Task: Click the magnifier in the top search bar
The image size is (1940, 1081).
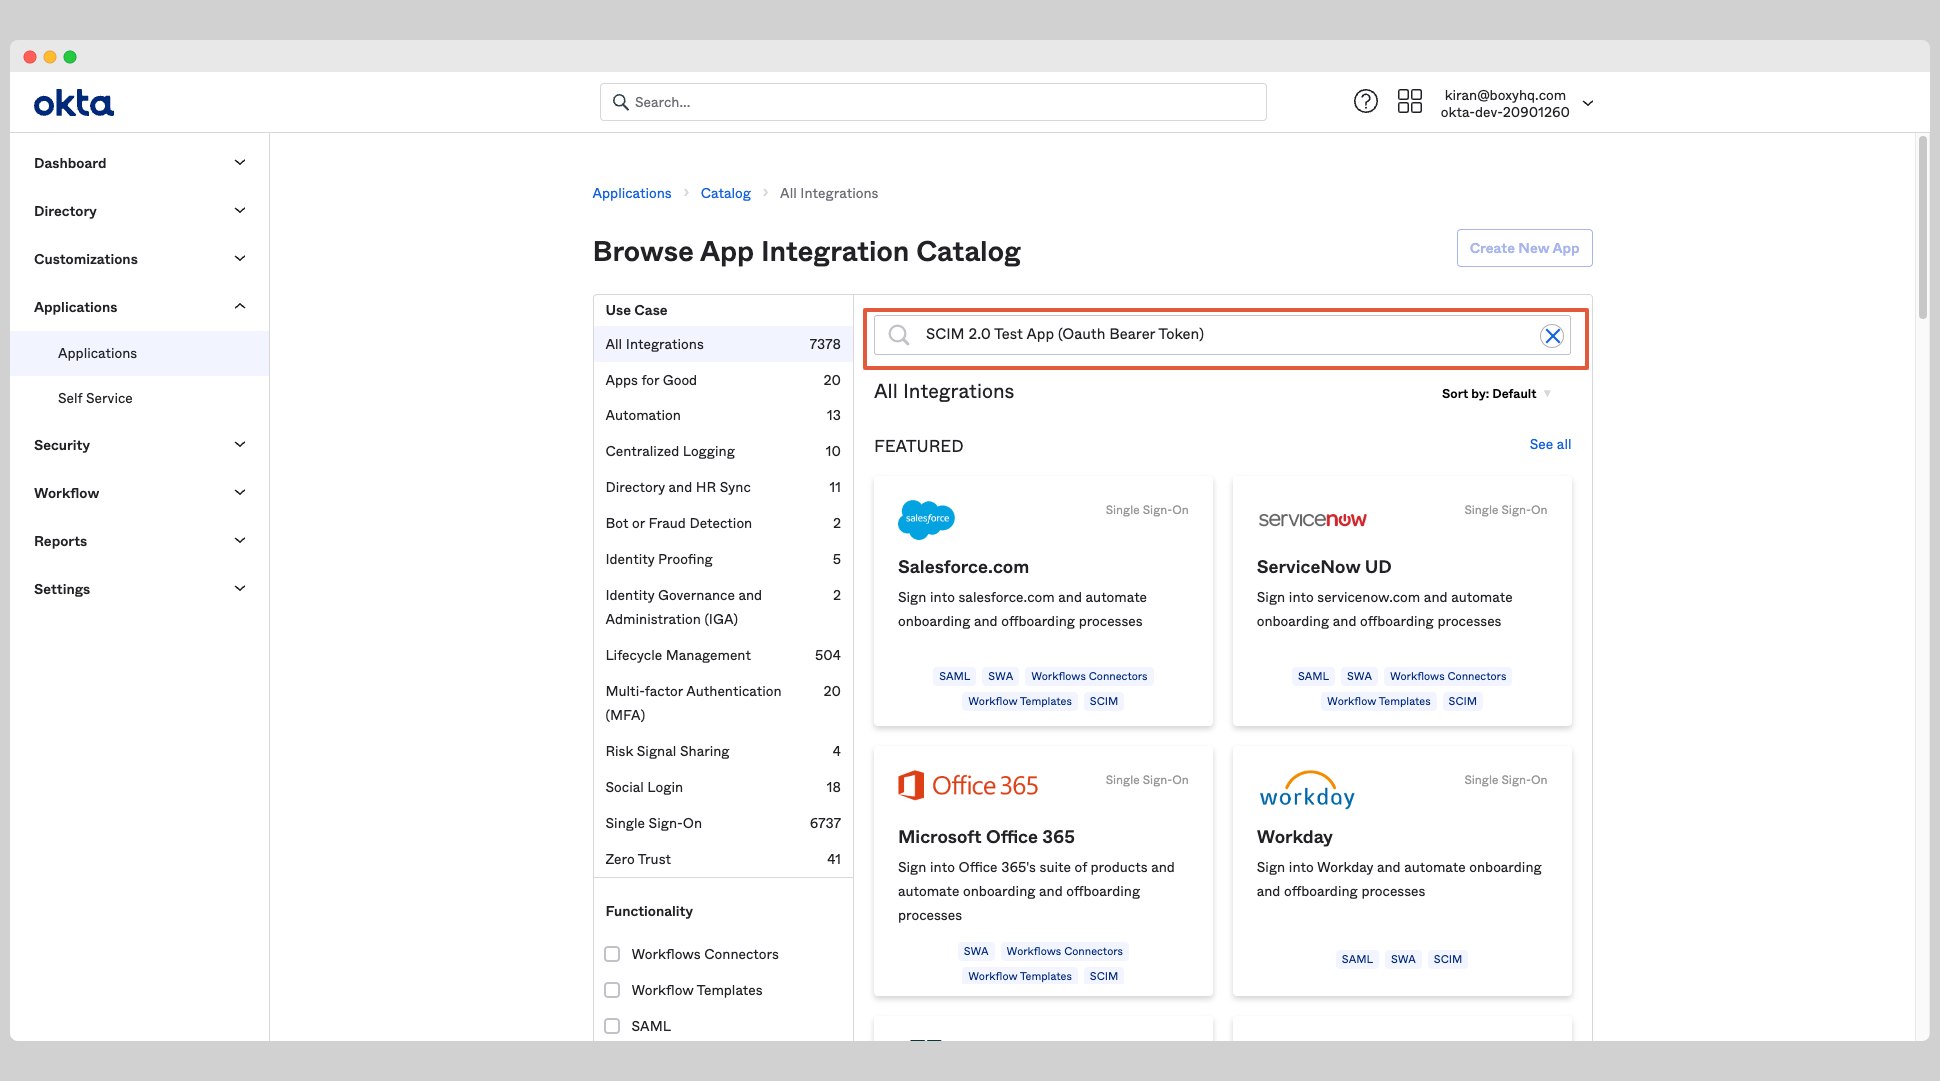Action: click(621, 102)
